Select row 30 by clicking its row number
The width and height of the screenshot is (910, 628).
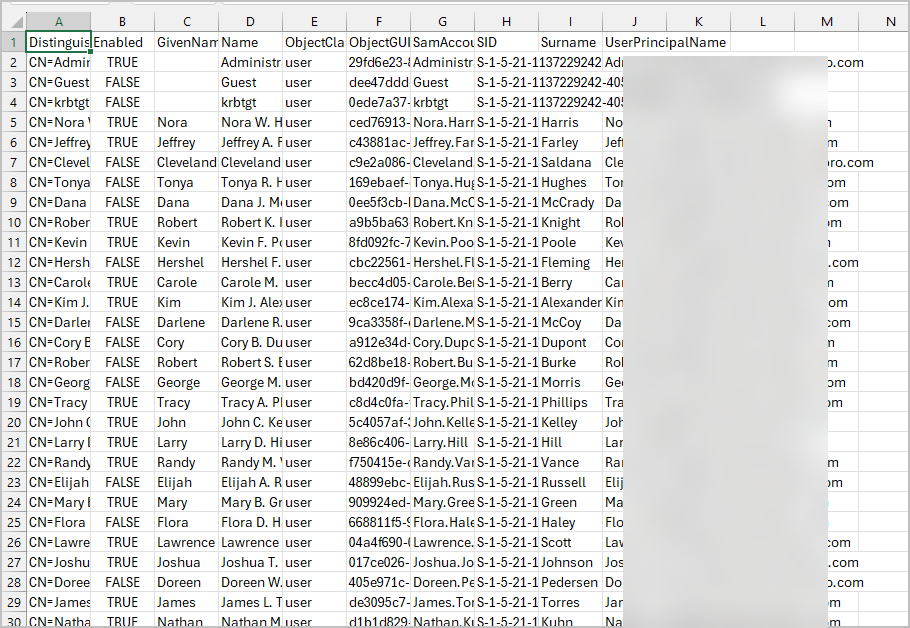click(x=13, y=622)
